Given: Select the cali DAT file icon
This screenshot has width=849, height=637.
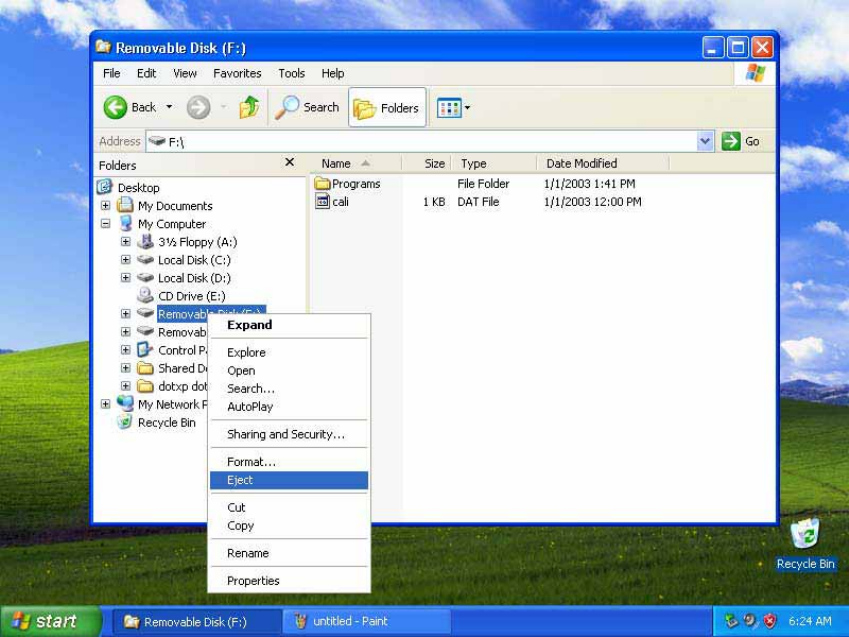Looking at the screenshot, I should point(322,202).
